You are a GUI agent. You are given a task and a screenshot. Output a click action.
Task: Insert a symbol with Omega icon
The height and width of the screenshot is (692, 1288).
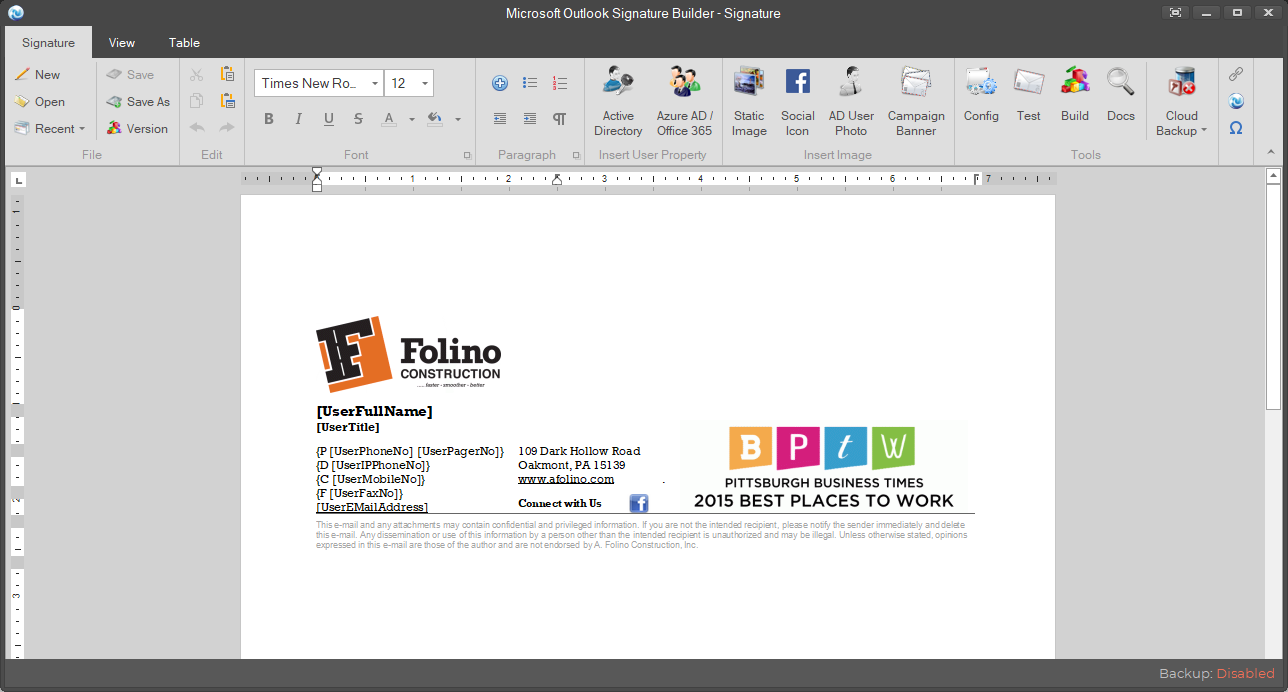[x=1236, y=128]
